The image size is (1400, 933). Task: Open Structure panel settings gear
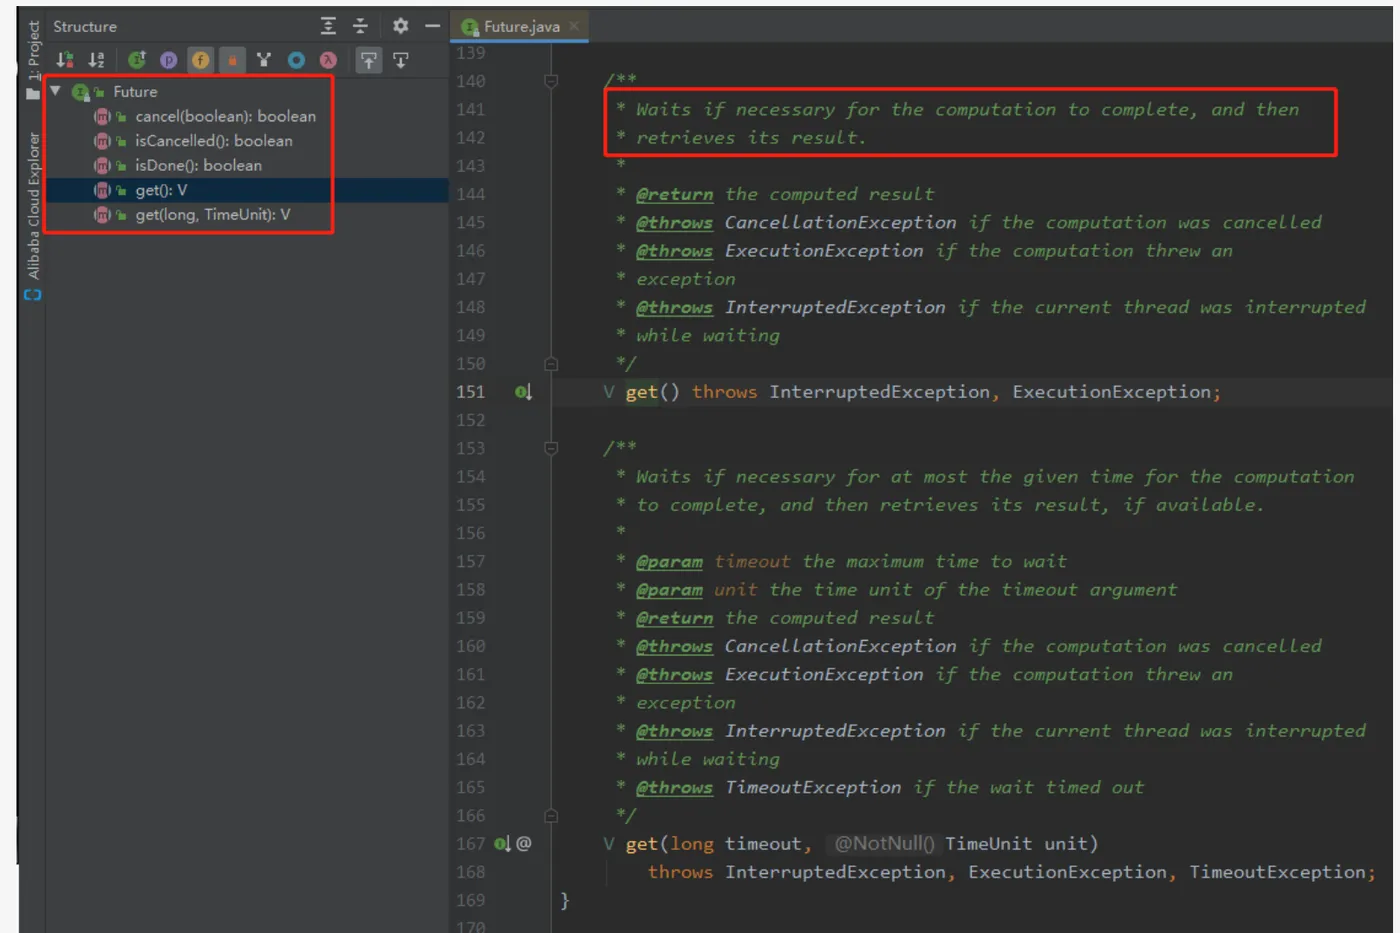pos(401,26)
